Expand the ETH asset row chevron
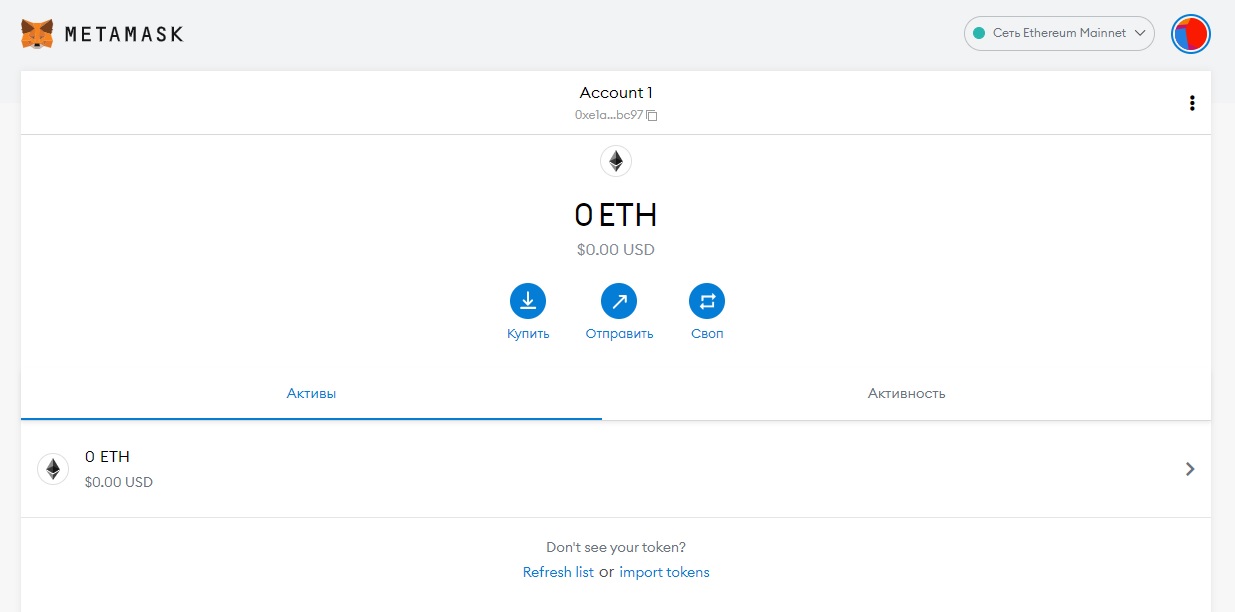The image size is (1235, 612). [1190, 469]
